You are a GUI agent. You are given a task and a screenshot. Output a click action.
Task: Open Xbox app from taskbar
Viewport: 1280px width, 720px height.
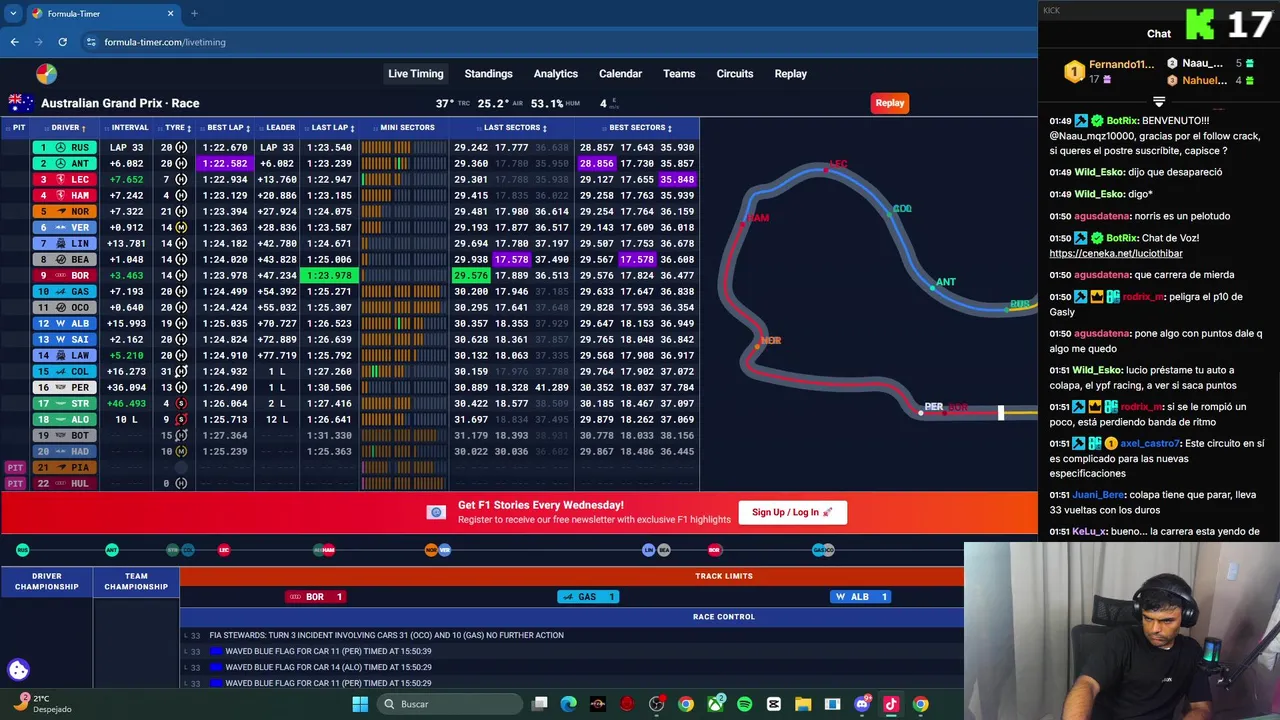[715, 704]
